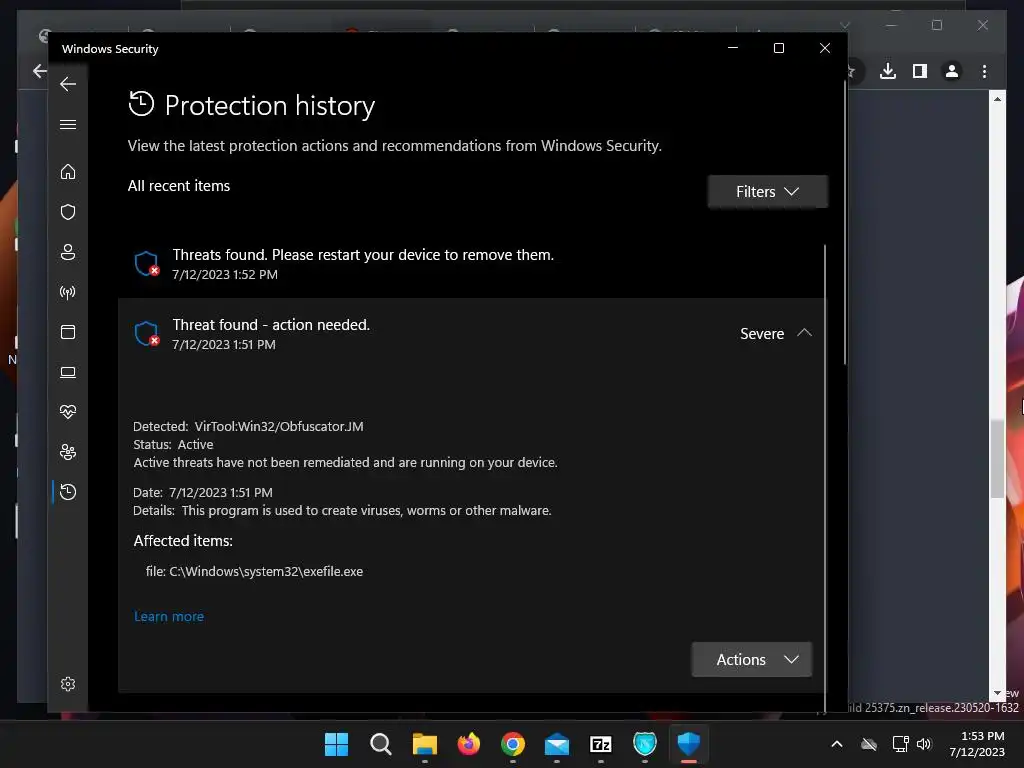Click the 'Severe' severity label

tap(761, 334)
